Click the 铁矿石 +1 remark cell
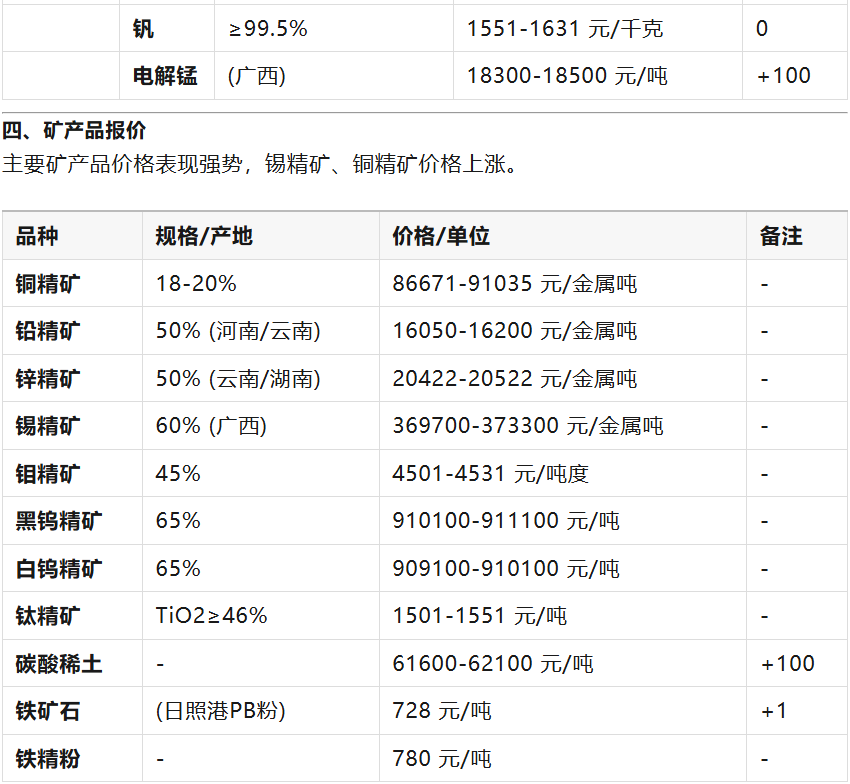The height and width of the screenshot is (784, 850). (x=774, y=711)
